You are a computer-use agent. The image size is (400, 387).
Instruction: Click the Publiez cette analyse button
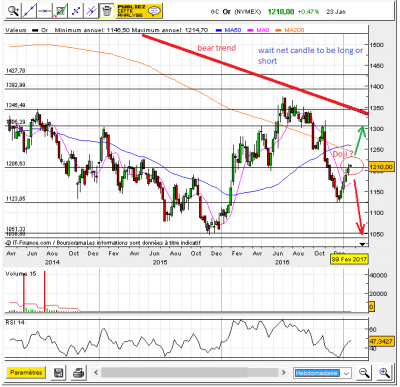139,11
